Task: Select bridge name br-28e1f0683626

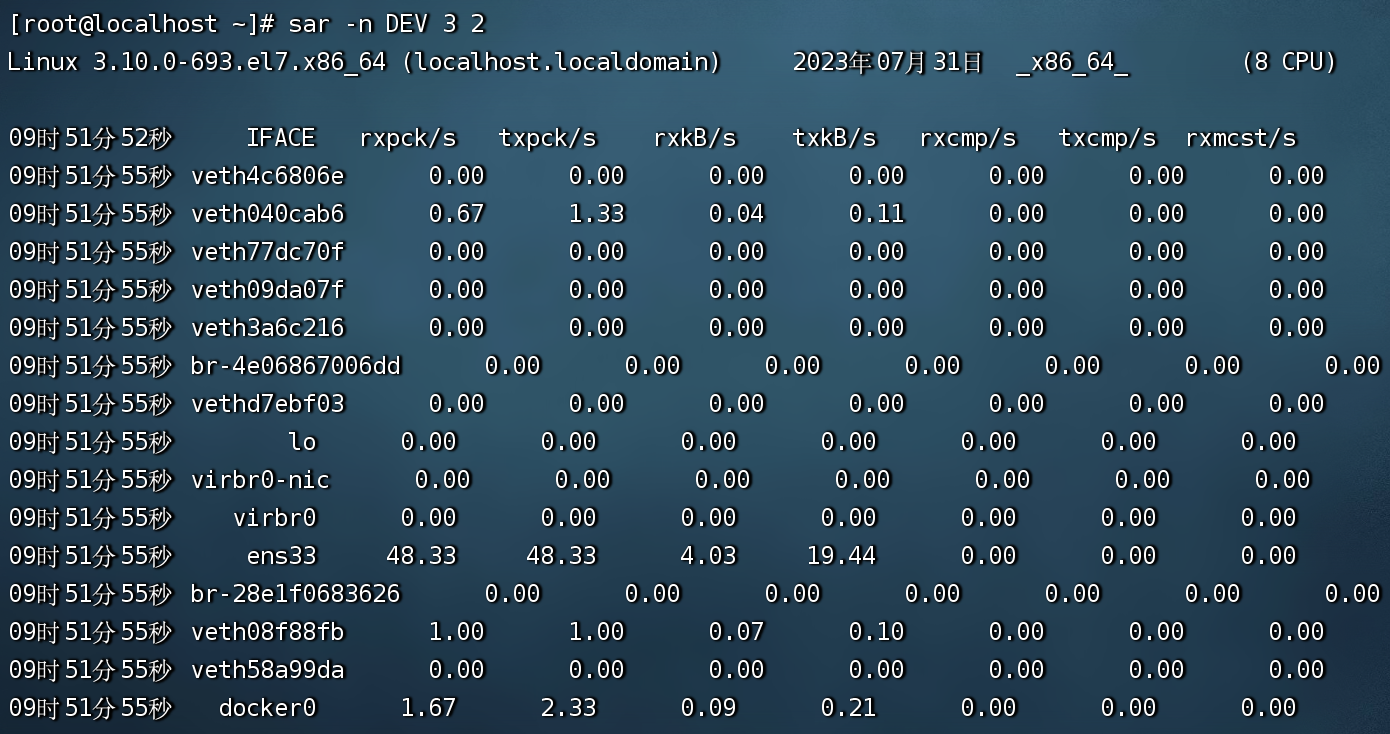Action: click(296, 594)
